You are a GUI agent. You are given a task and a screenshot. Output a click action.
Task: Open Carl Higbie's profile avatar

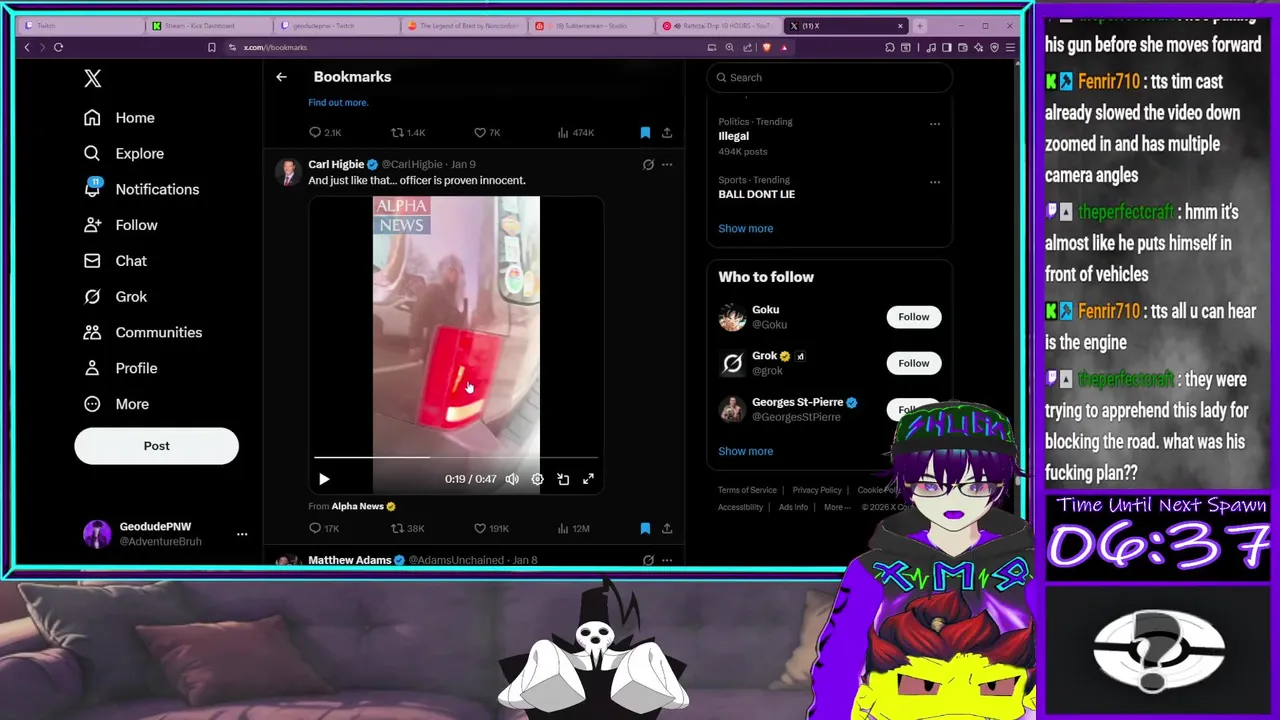[x=288, y=172]
